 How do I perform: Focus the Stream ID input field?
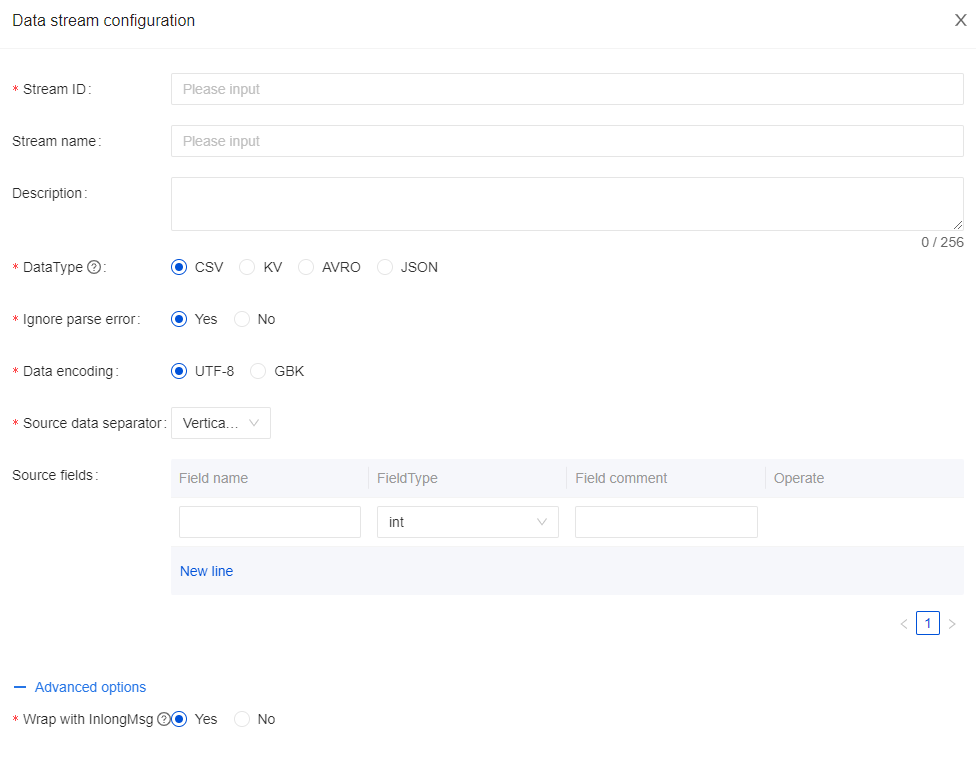(567, 89)
